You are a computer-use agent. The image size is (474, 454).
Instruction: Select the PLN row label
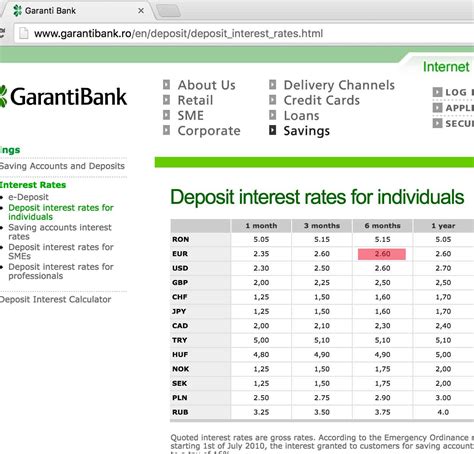pos(180,398)
